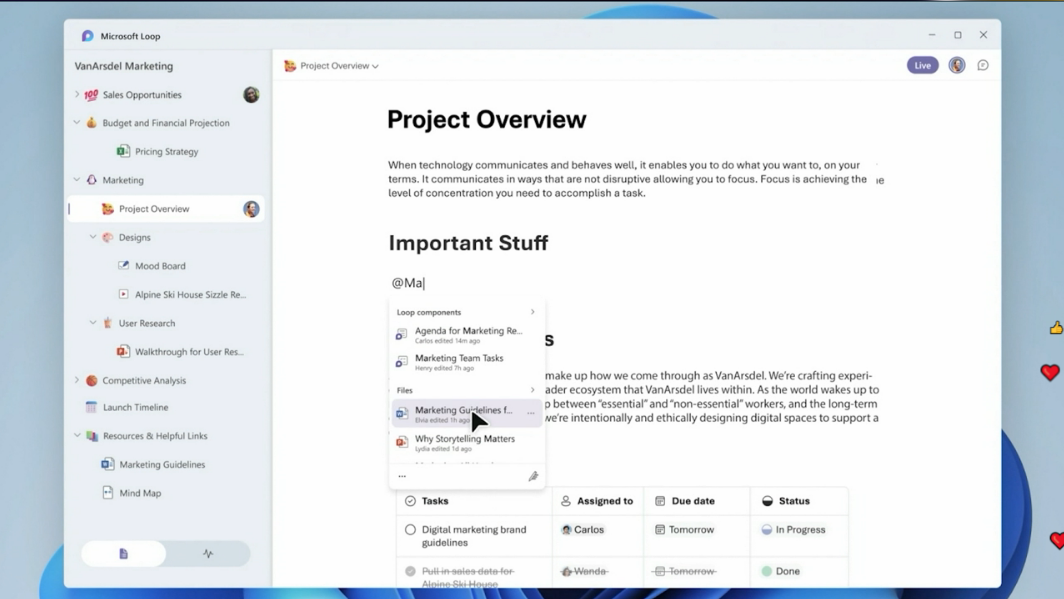This screenshot has height=599, width=1064.
Task: Click avatar beside Sales Opportunities
Action: pos(251,94)
